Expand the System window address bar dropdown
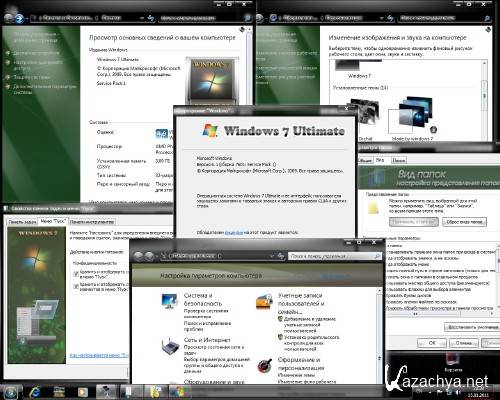This screenshot has width=500, height=400. click(142, 18)
